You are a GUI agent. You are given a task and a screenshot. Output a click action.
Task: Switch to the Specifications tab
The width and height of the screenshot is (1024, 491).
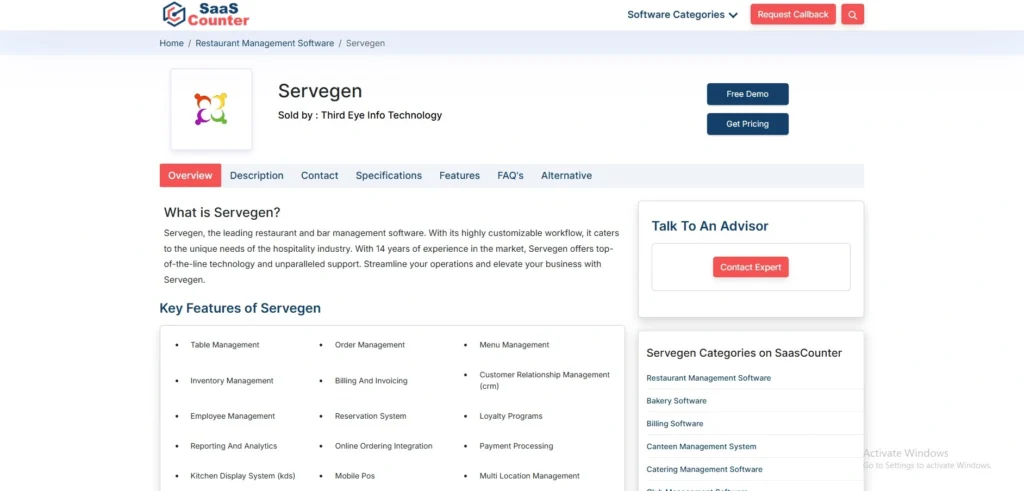(389, 176)
